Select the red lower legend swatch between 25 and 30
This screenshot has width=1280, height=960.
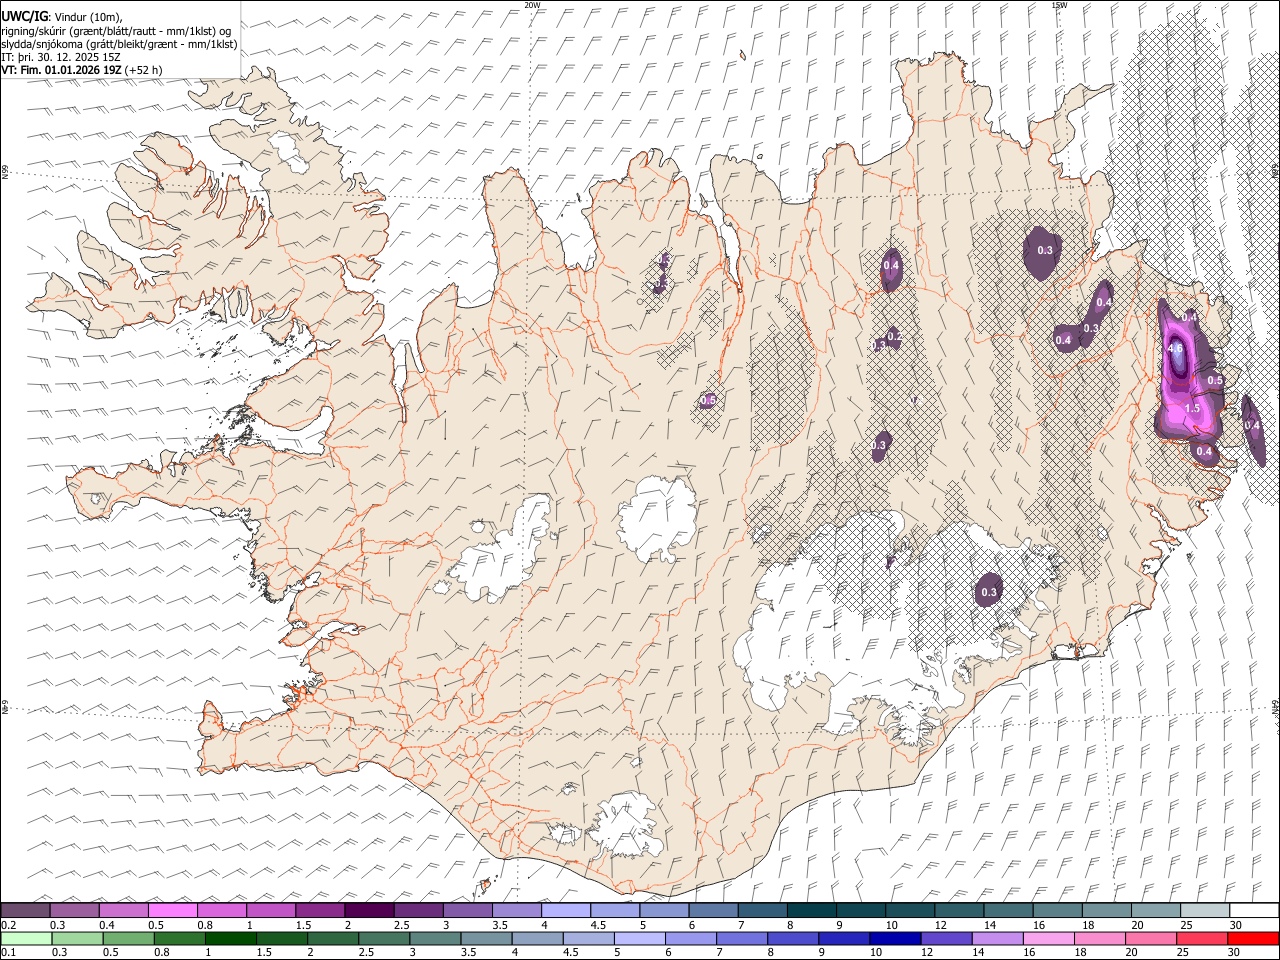(x=1201, y=938)
